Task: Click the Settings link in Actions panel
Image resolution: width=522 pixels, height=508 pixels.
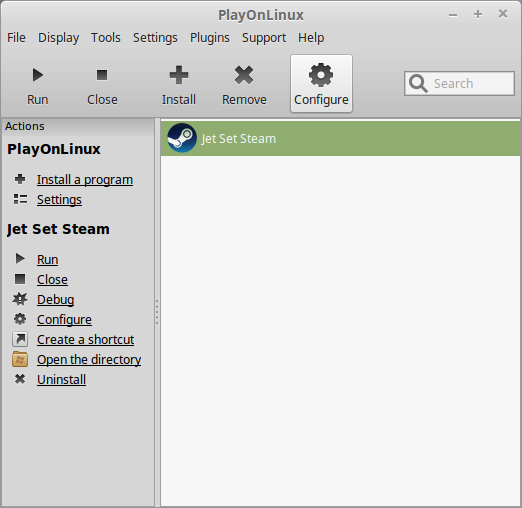Action: (59, 200)
